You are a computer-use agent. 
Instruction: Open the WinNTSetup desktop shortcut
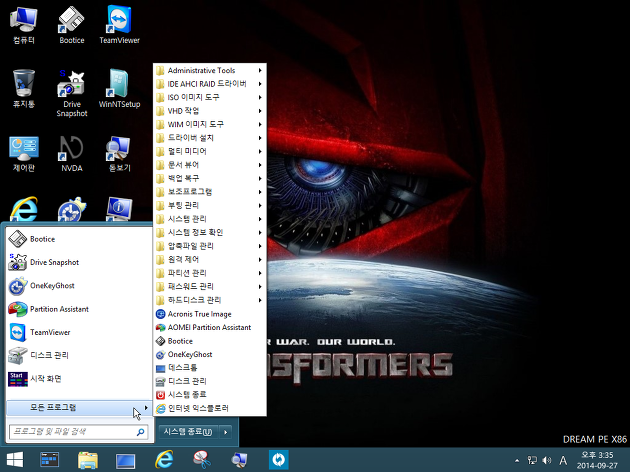[x=119, y=89]
